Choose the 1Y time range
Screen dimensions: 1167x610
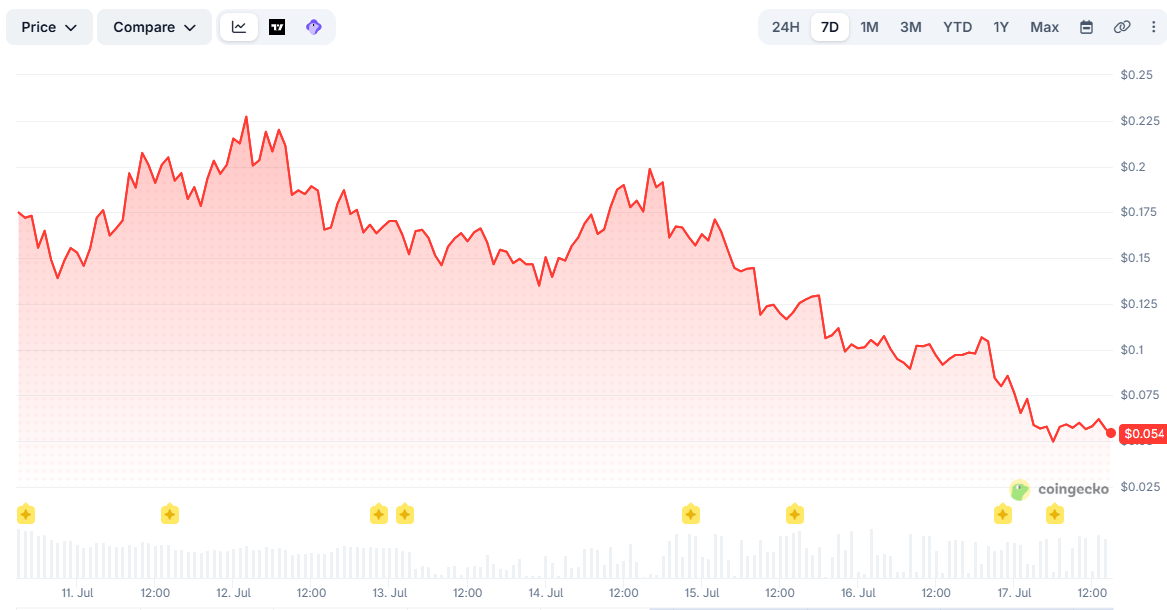pyautogui.click(x=1001, y=28)
